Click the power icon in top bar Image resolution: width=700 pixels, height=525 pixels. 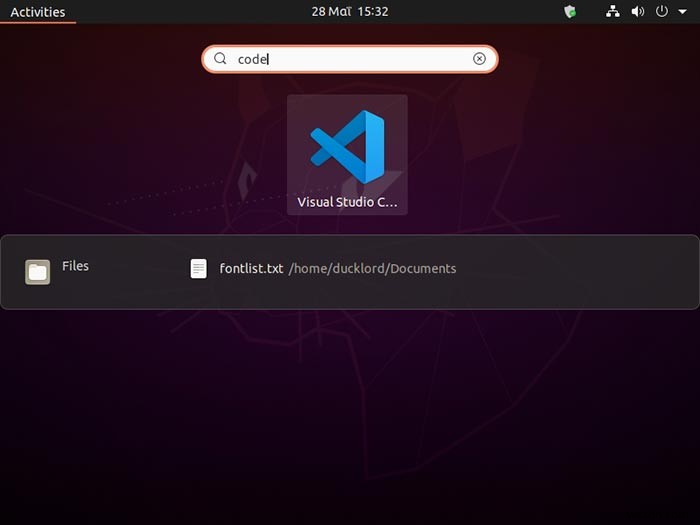click(662, 11)
